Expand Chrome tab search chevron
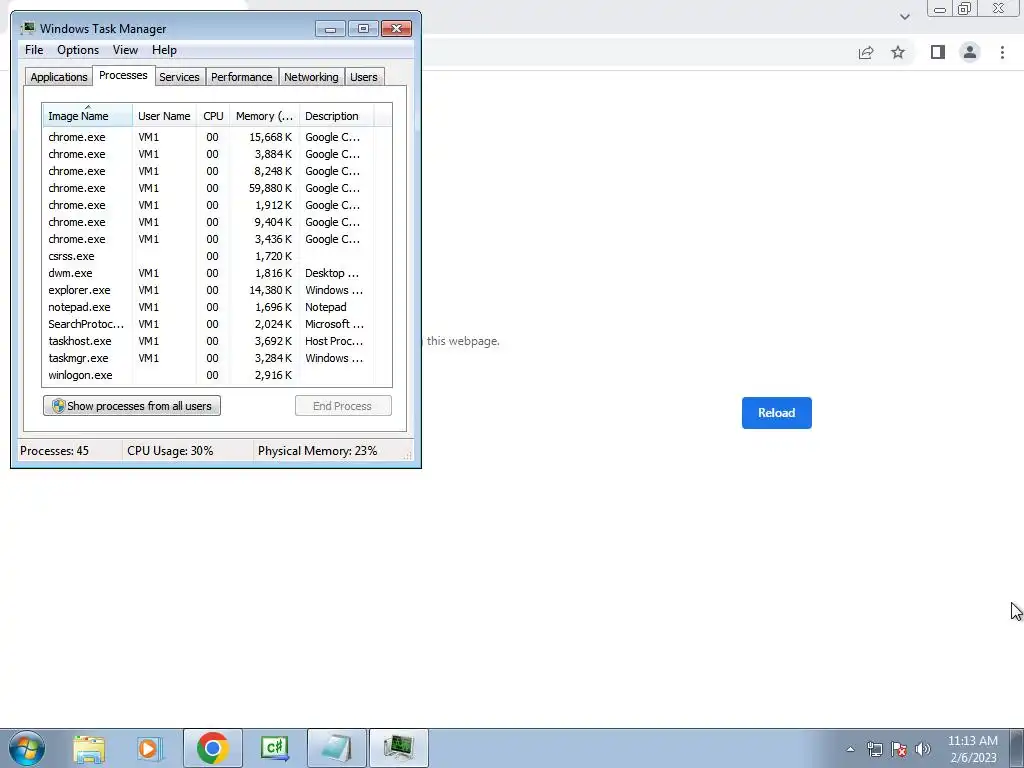Image resolution: width=1024 pixels, height=768 pixels. [x=904, y=17]
